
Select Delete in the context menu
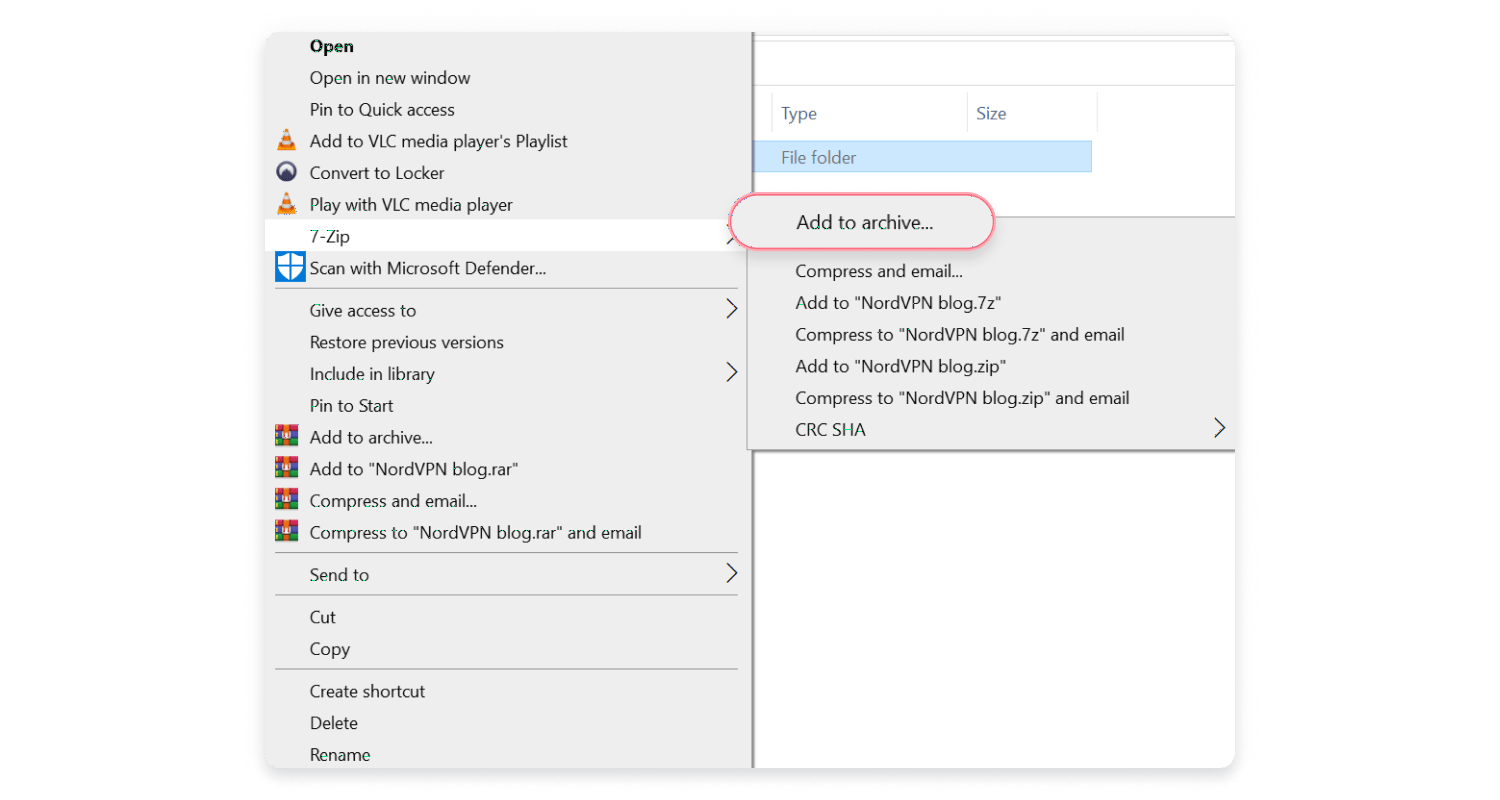pyautogui.click(x=333, y=723)
